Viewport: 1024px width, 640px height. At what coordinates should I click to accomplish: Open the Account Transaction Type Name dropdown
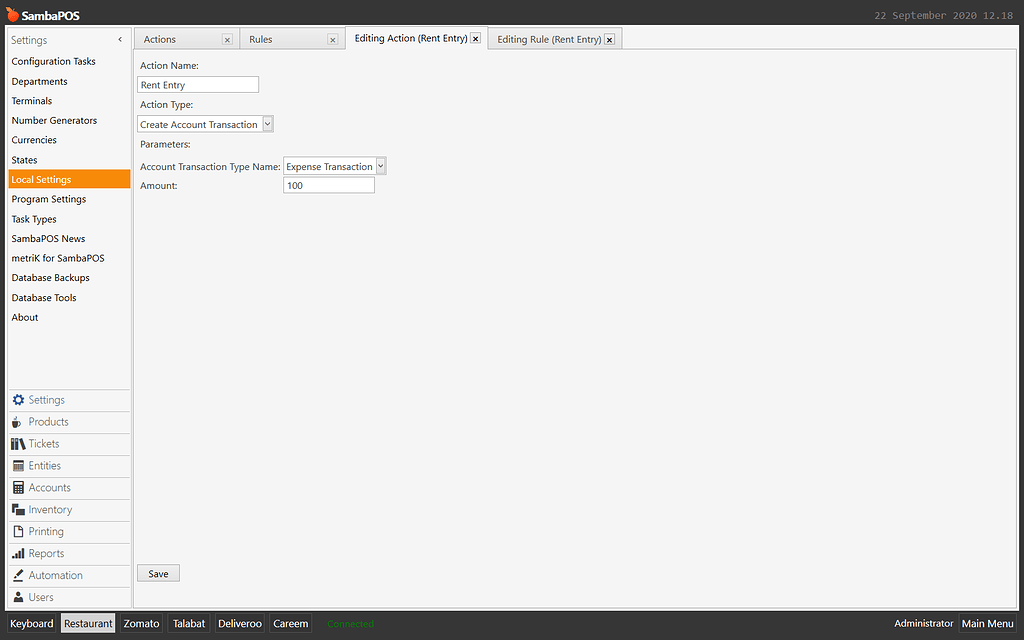(x=380, y=166)
